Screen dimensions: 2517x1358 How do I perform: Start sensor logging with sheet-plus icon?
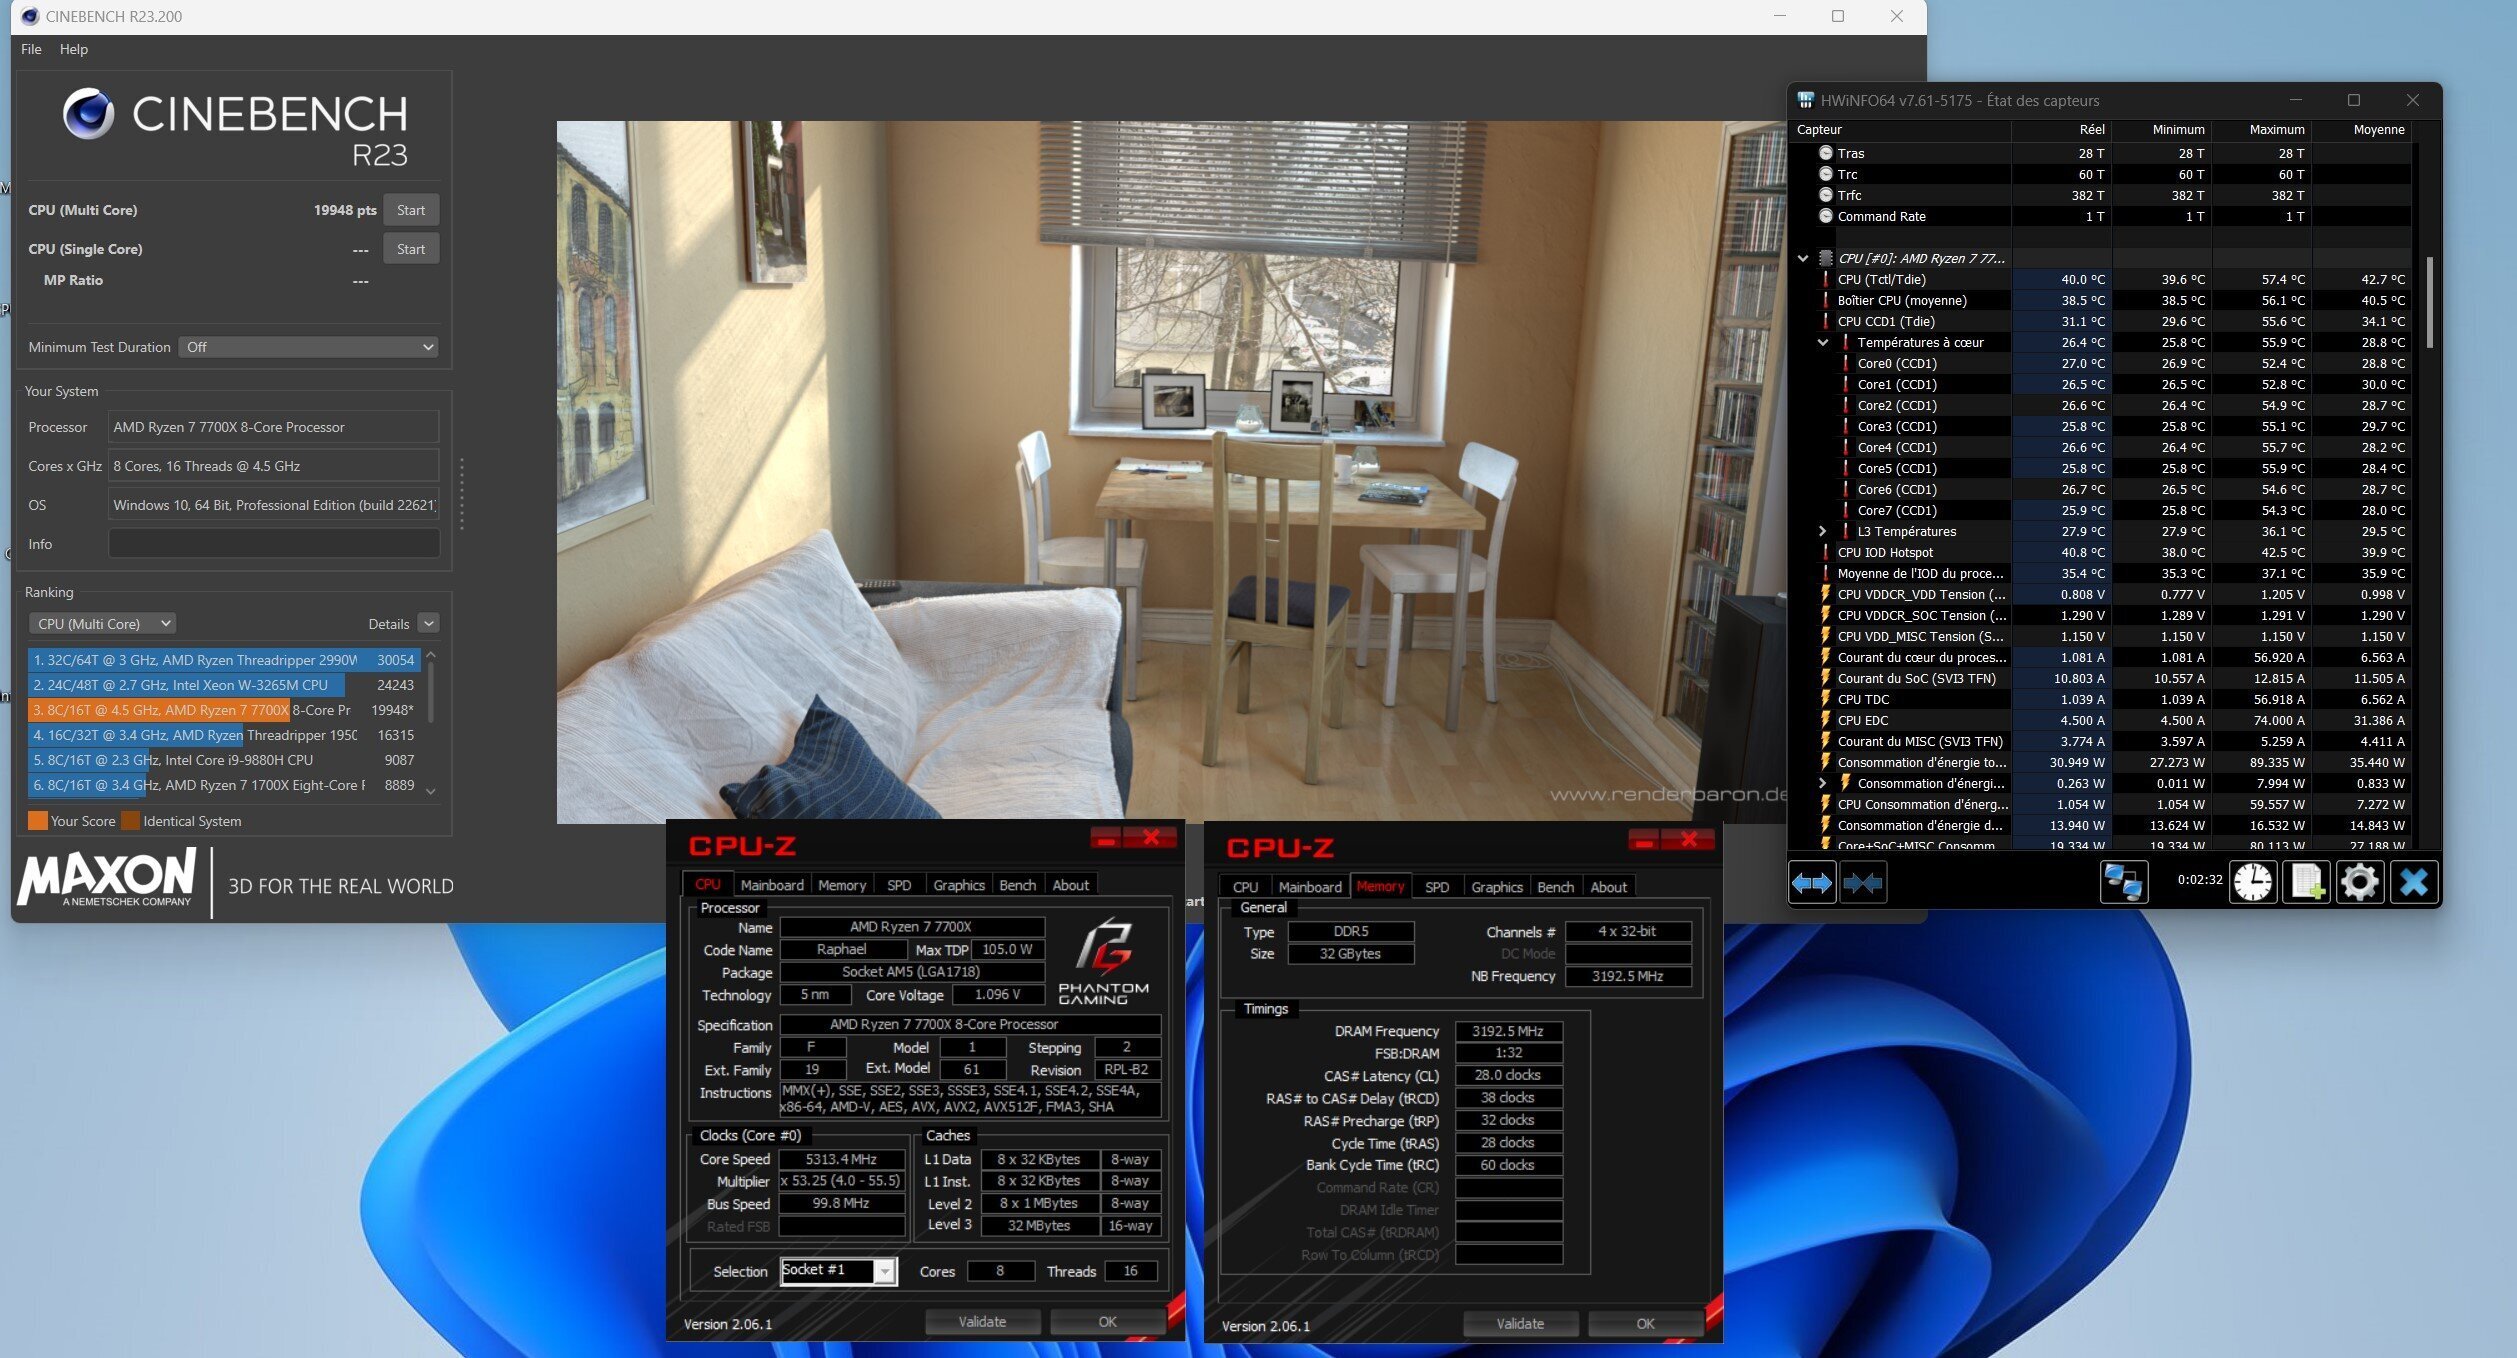2306,883
